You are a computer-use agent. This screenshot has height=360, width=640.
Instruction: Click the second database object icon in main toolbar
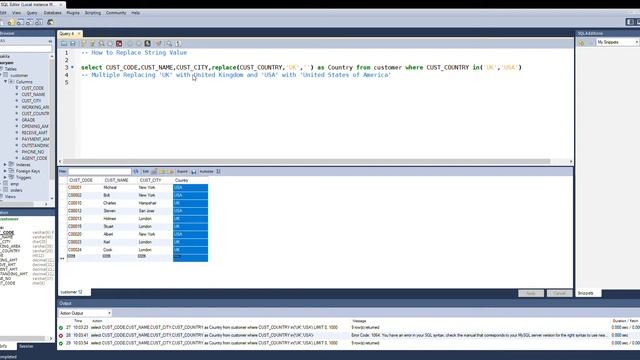pos(20,22)
